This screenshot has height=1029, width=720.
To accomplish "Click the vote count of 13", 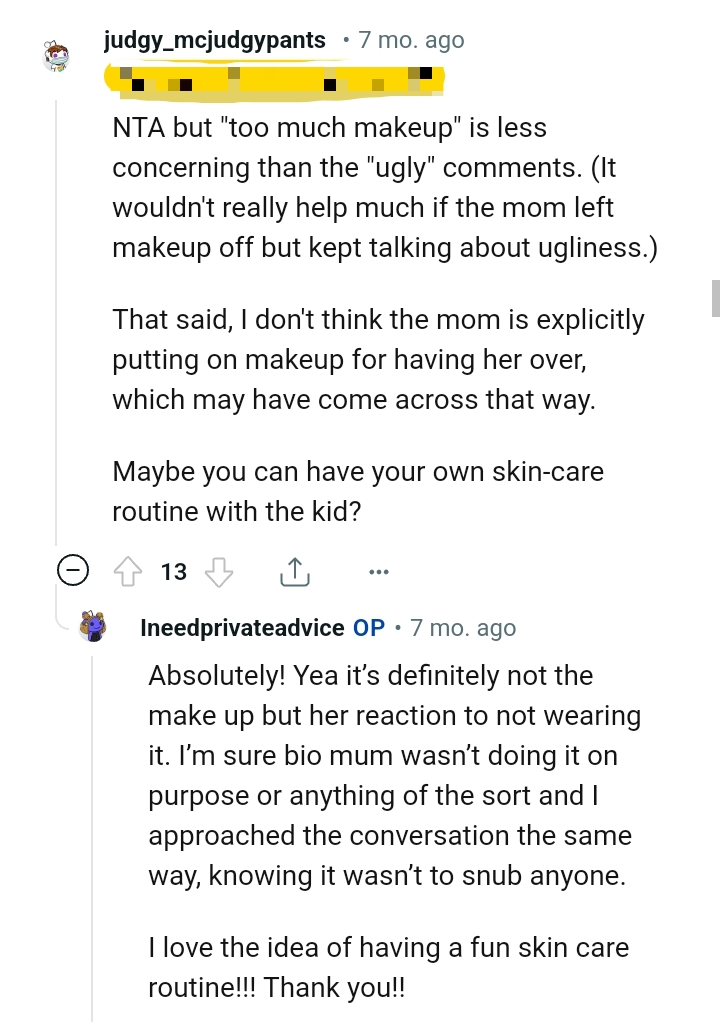I will point(174,572).
